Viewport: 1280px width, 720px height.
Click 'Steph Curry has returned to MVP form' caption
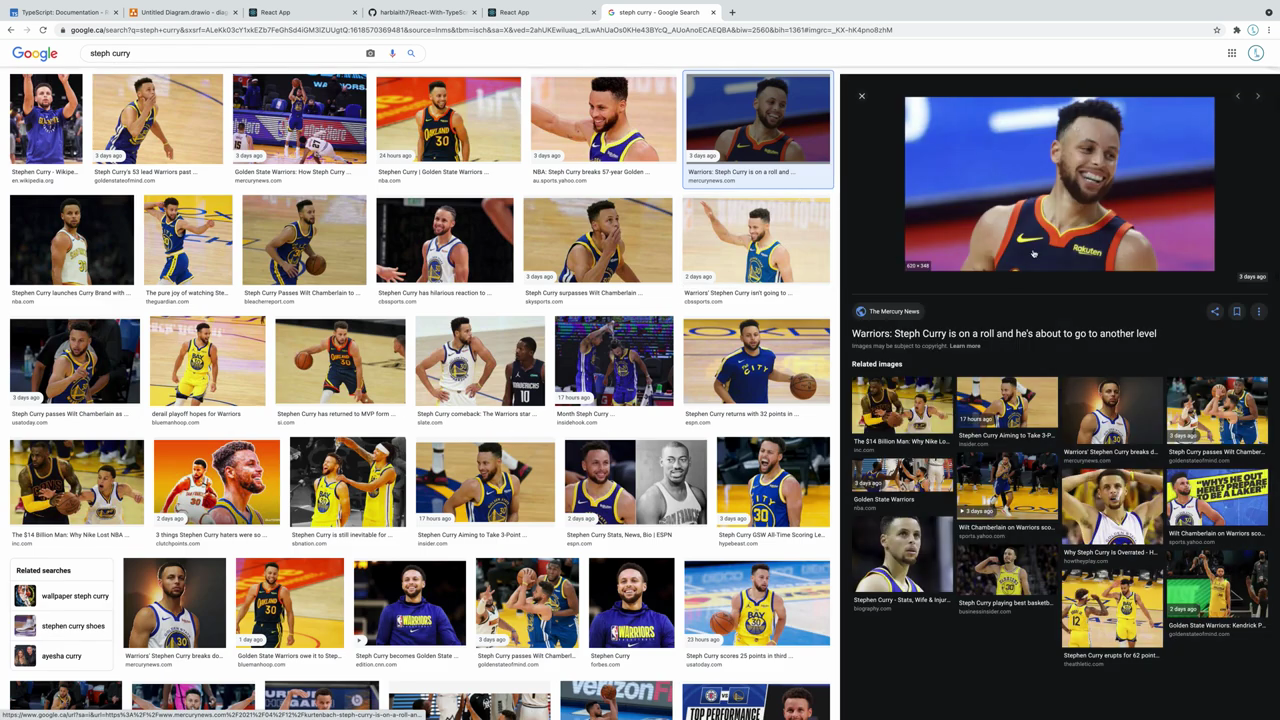(336, 413)
